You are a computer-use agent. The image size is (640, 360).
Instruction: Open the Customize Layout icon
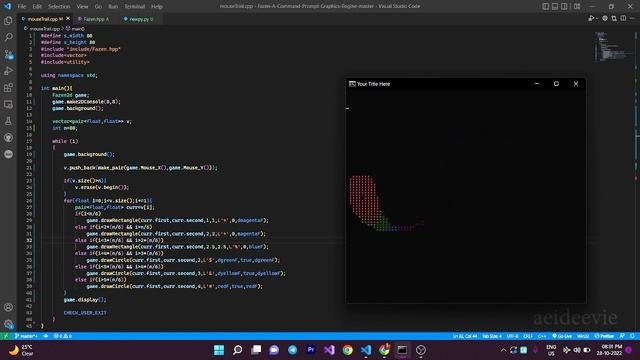click(x=577, y=7)
